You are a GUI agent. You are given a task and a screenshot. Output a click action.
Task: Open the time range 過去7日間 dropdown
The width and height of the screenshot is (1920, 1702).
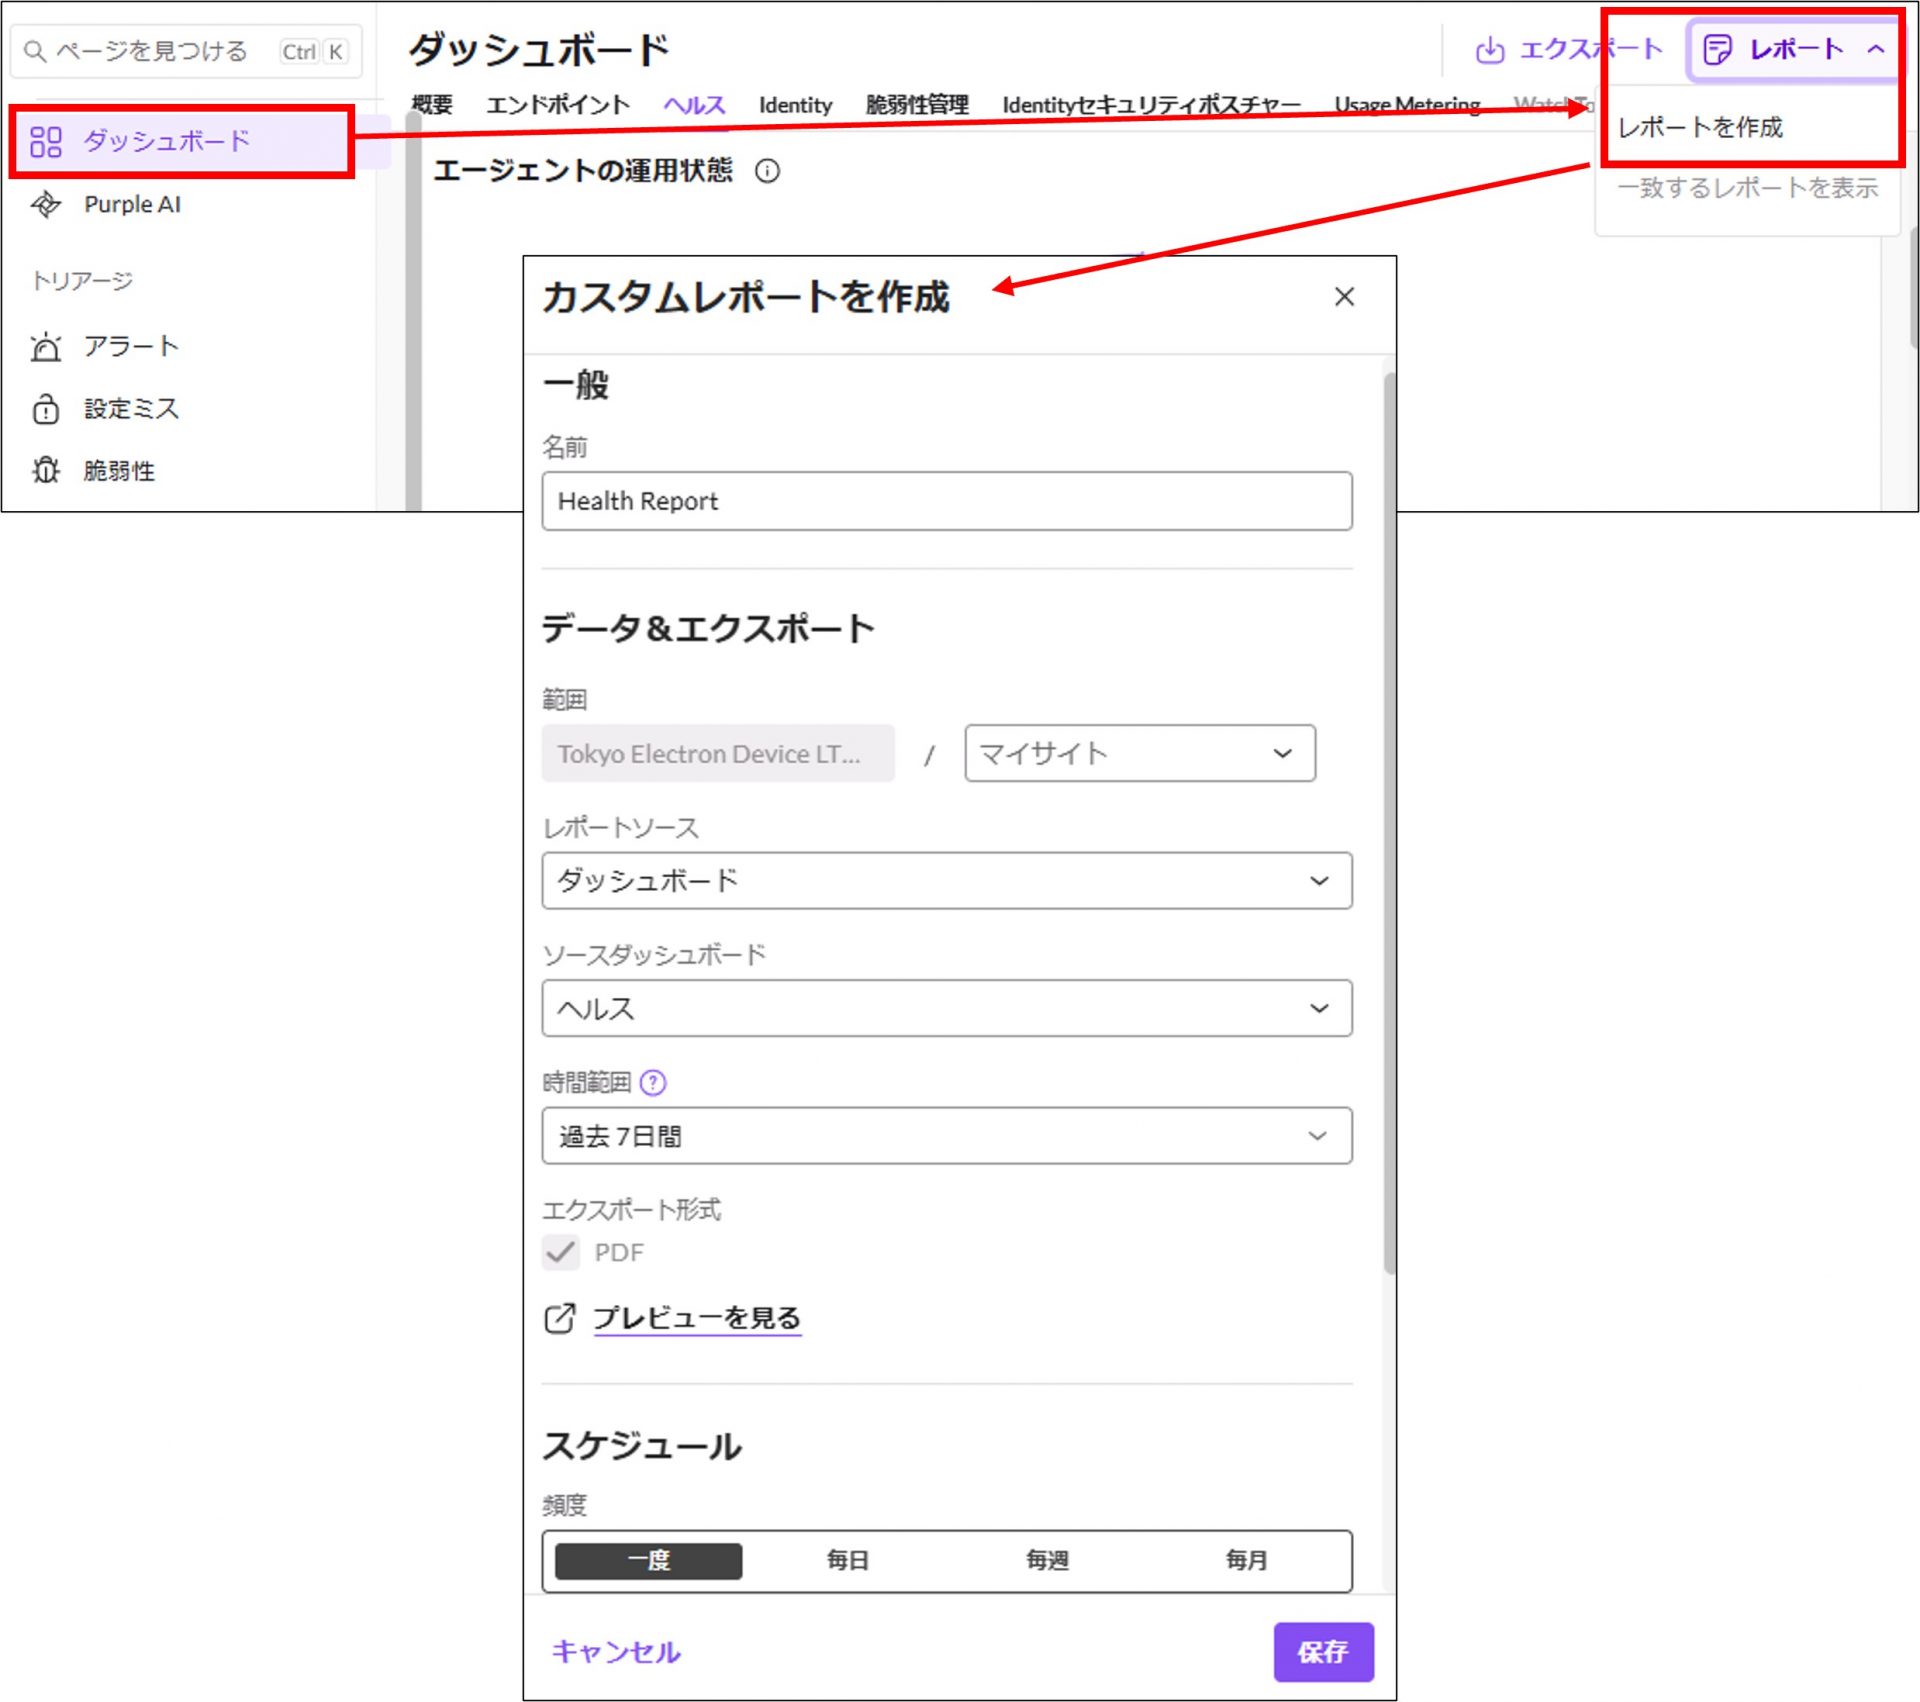click(x=946, y=1136)
